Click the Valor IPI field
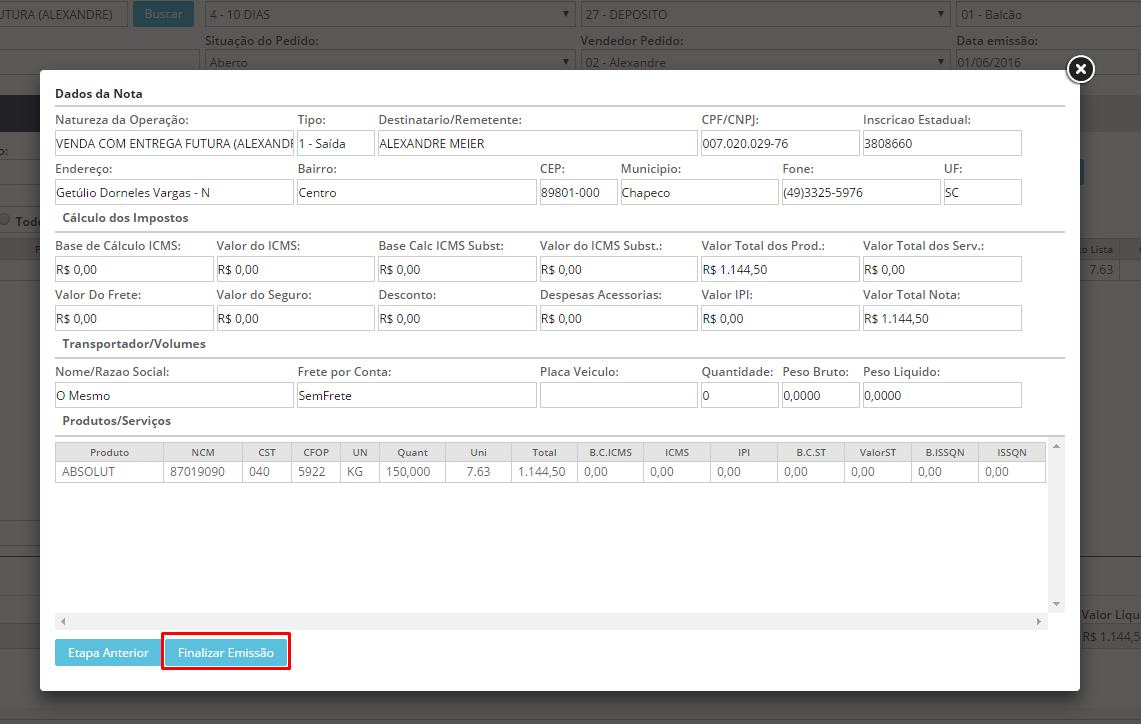 (x=780, y=318)
